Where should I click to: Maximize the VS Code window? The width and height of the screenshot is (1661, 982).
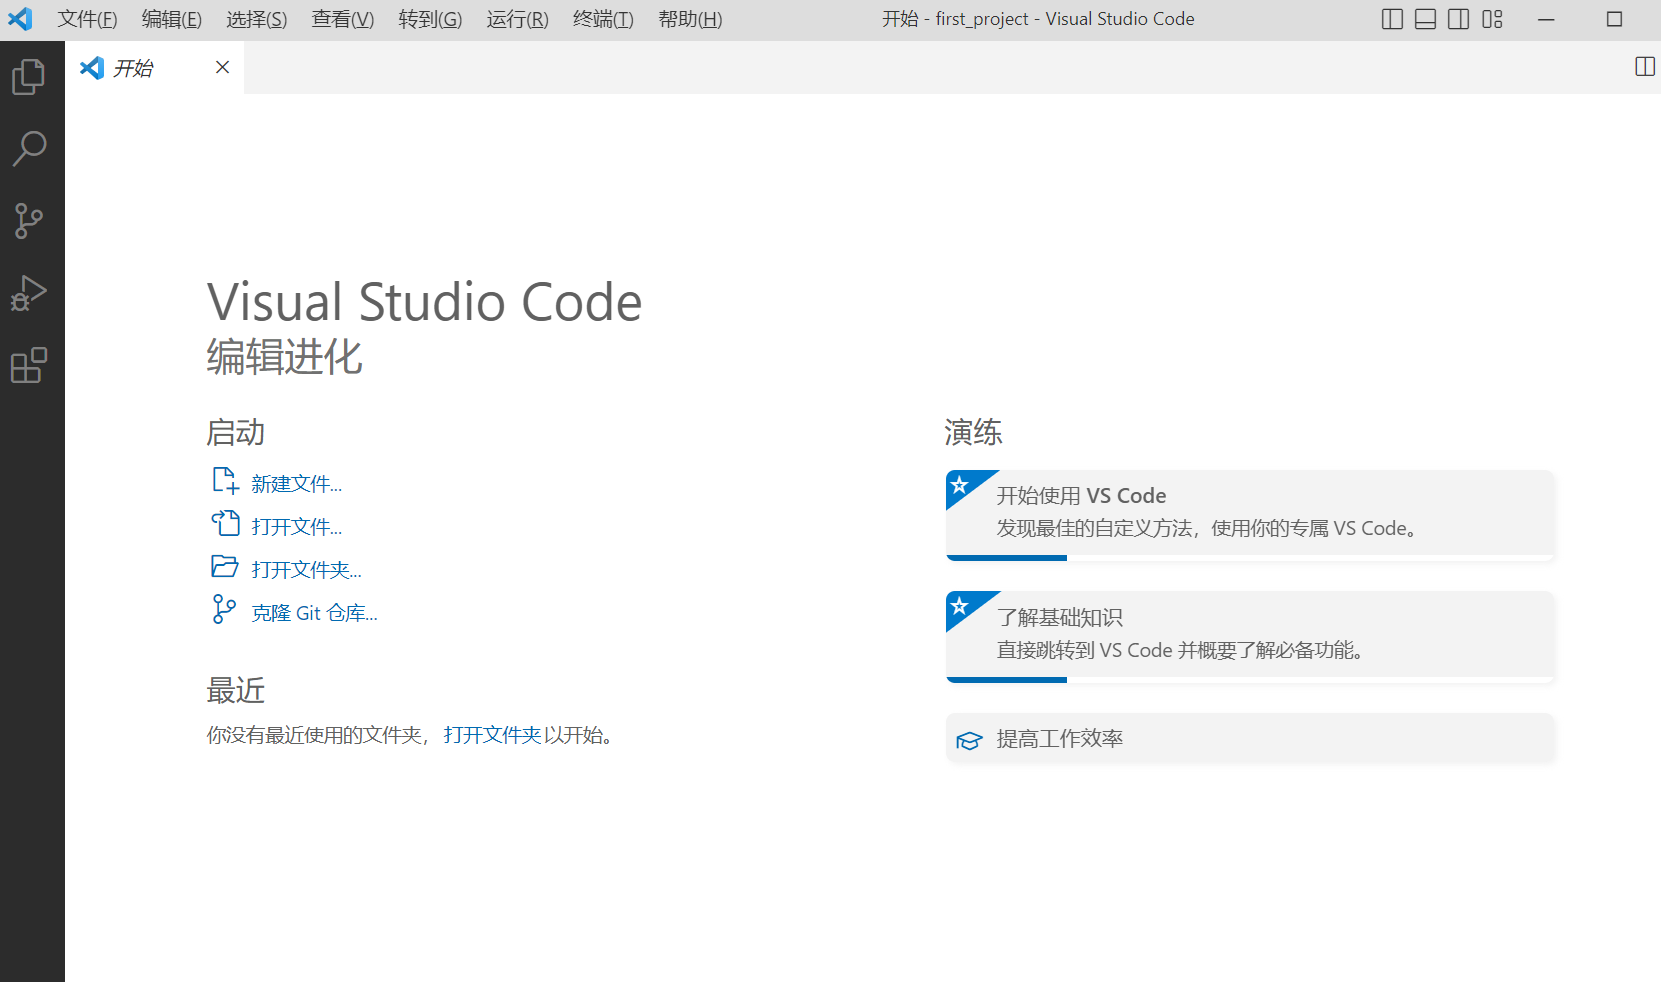click(x=1614, y=19)
